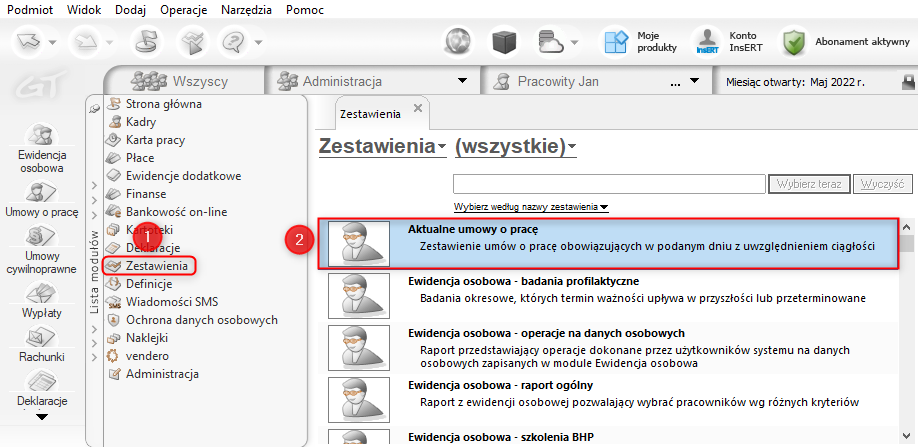Click the flag toolbar icon

tap(146, 42)
